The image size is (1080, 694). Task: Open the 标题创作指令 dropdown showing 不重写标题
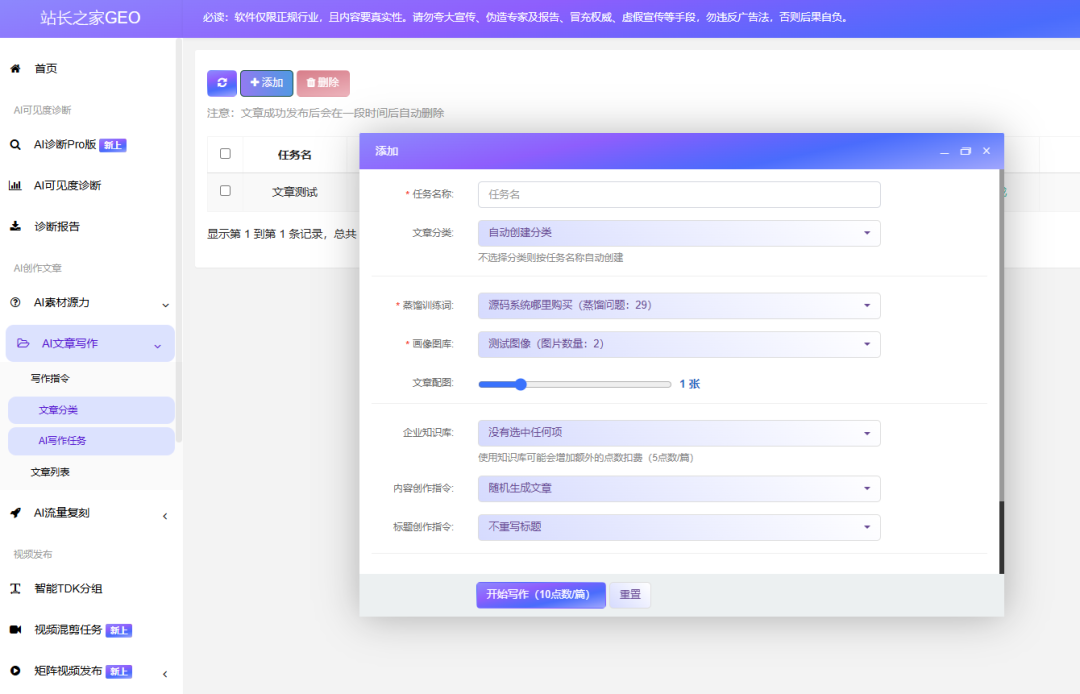678,527
